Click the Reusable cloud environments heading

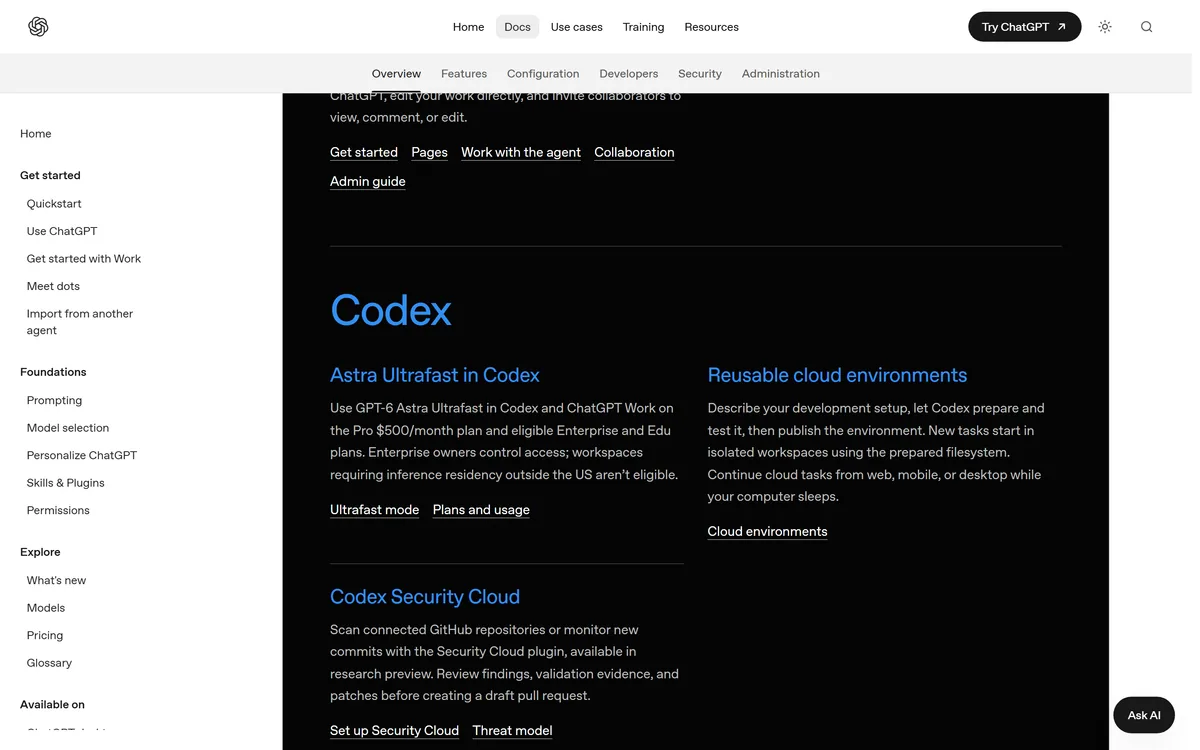(837, 375)
